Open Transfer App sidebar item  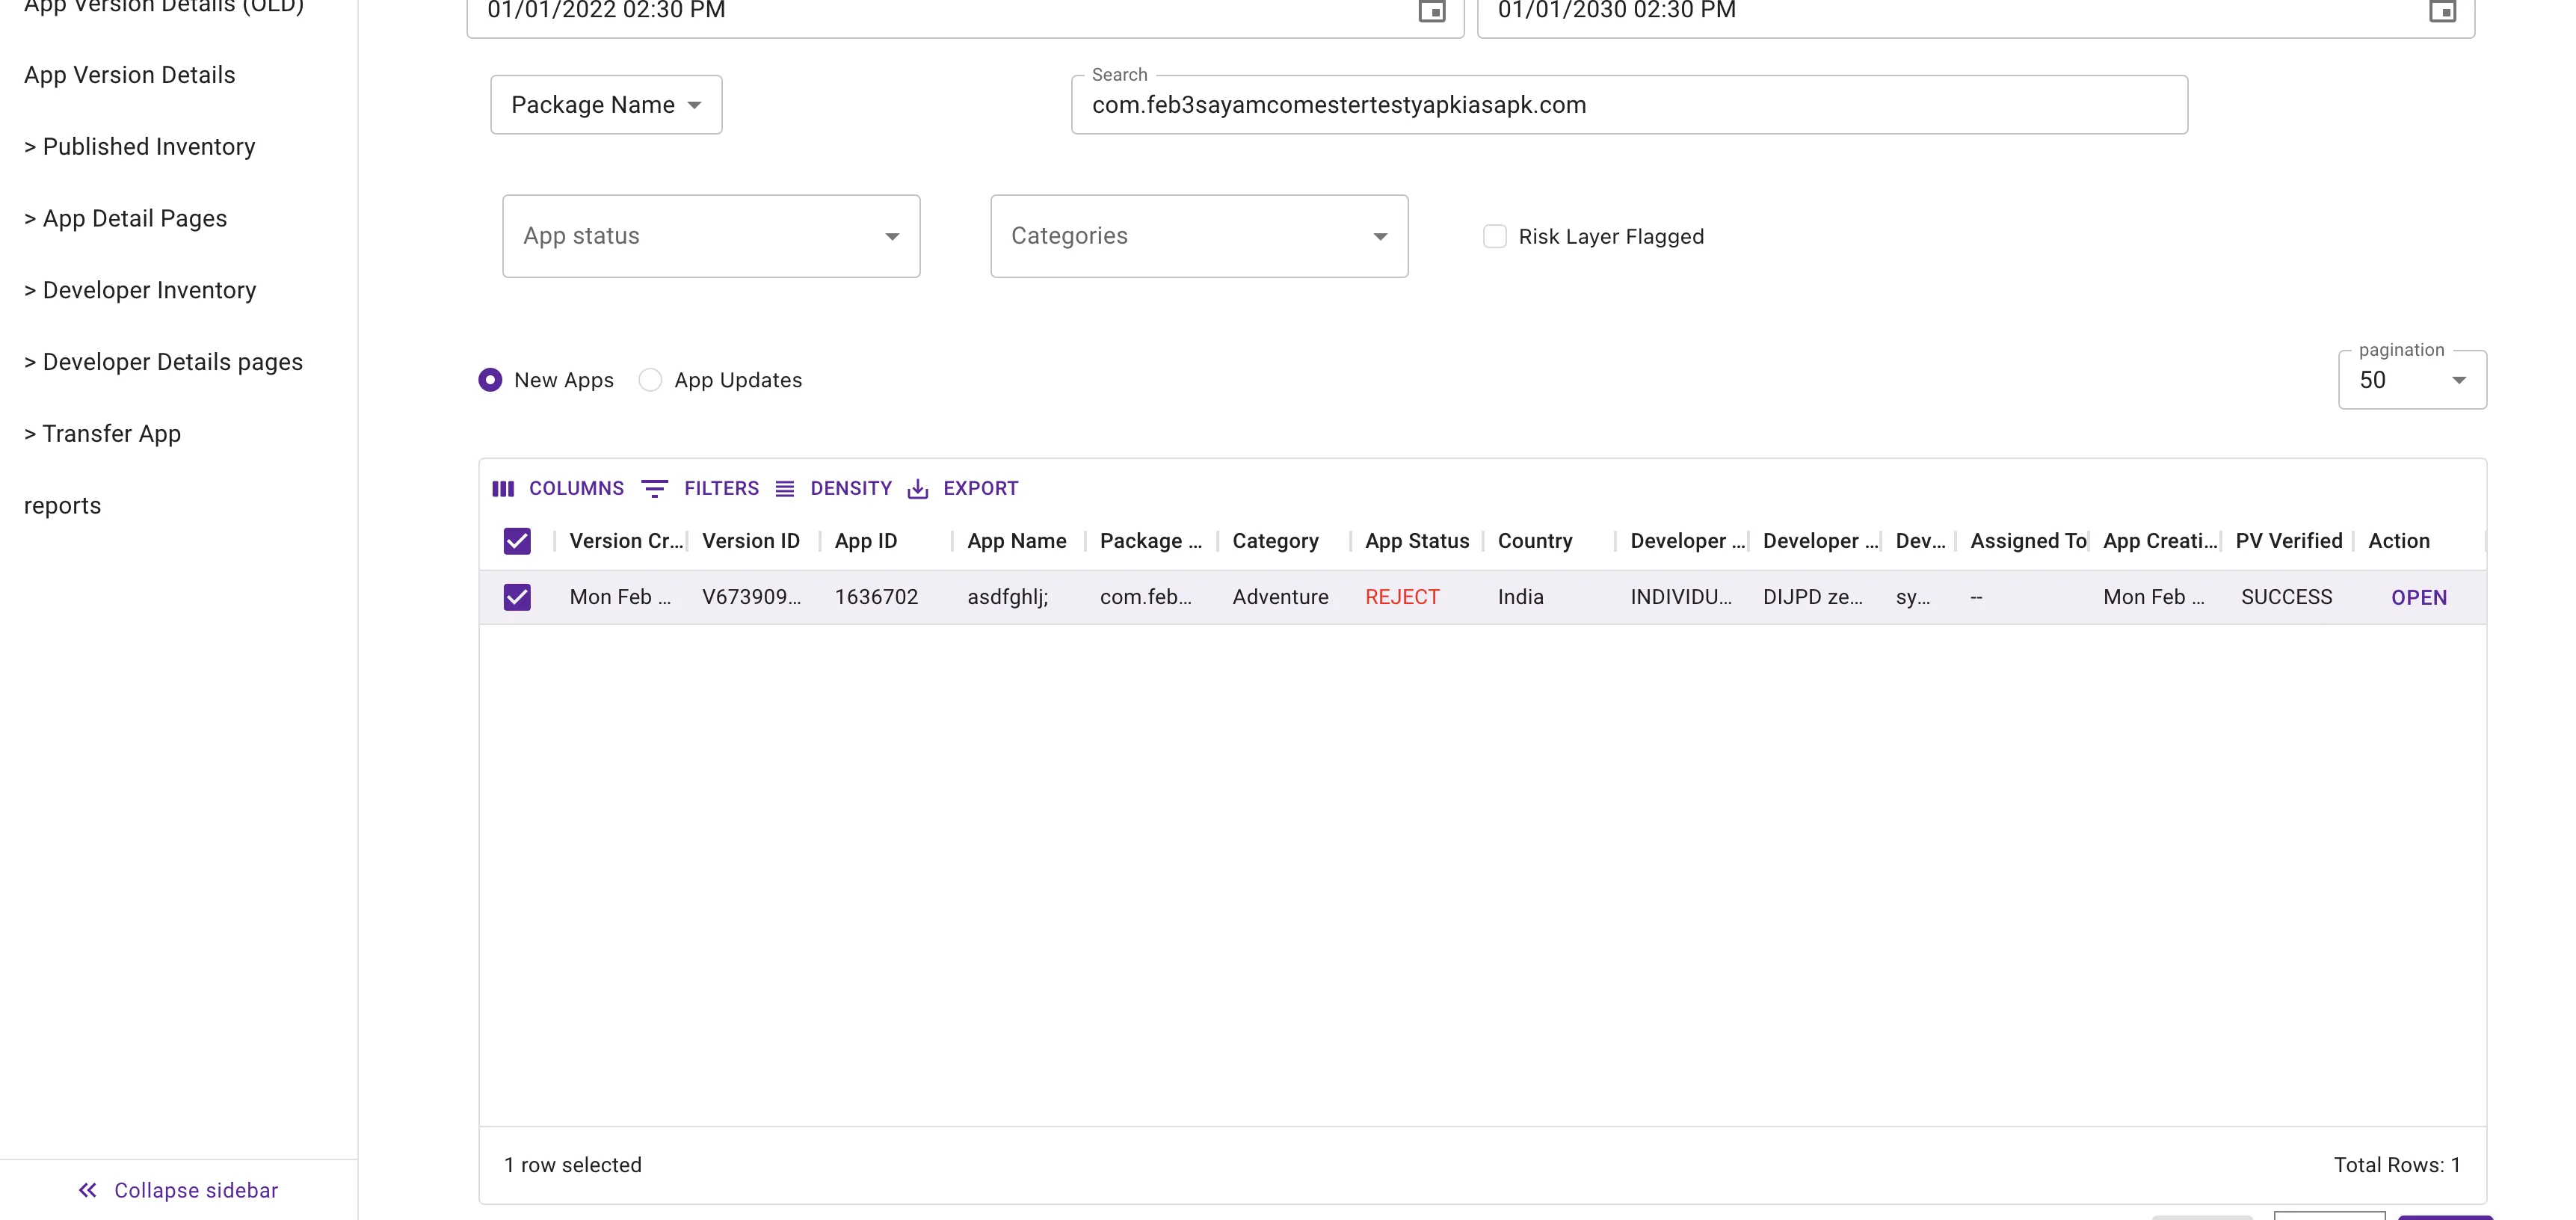click(102, 434)
